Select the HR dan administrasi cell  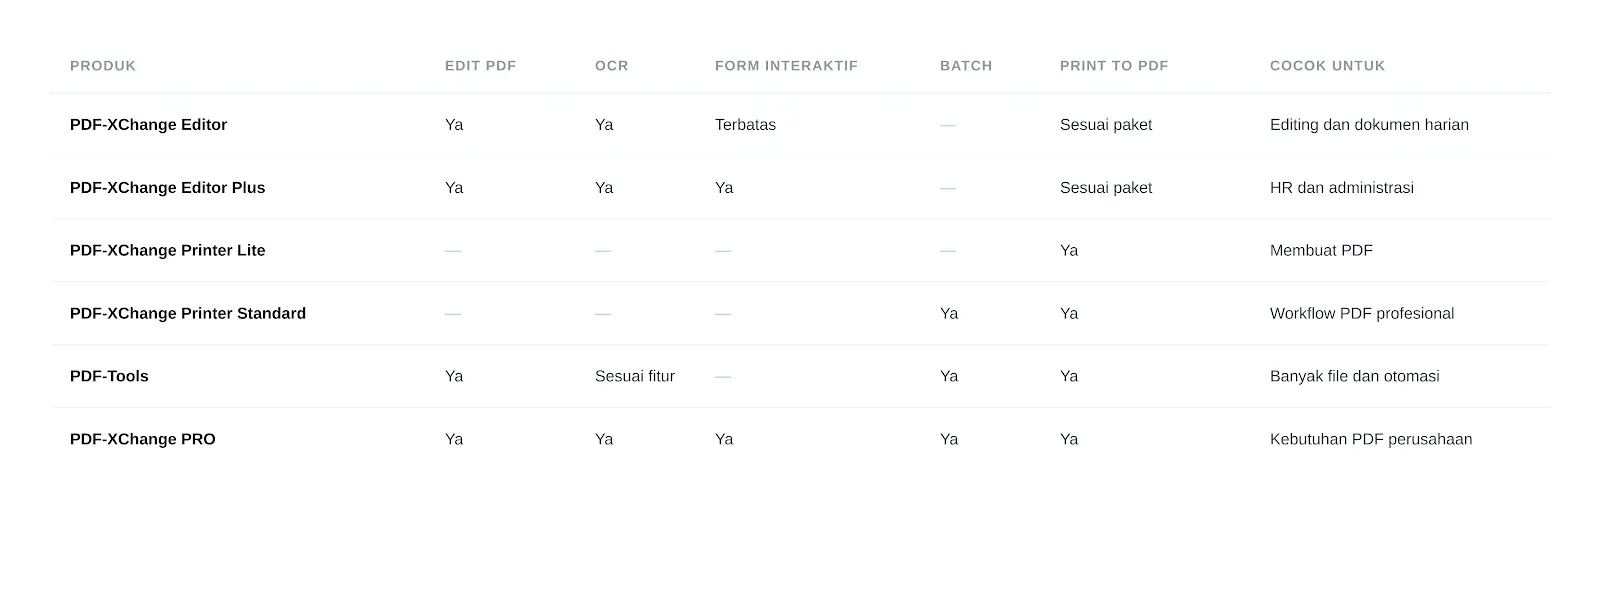tap(1342, 188)
